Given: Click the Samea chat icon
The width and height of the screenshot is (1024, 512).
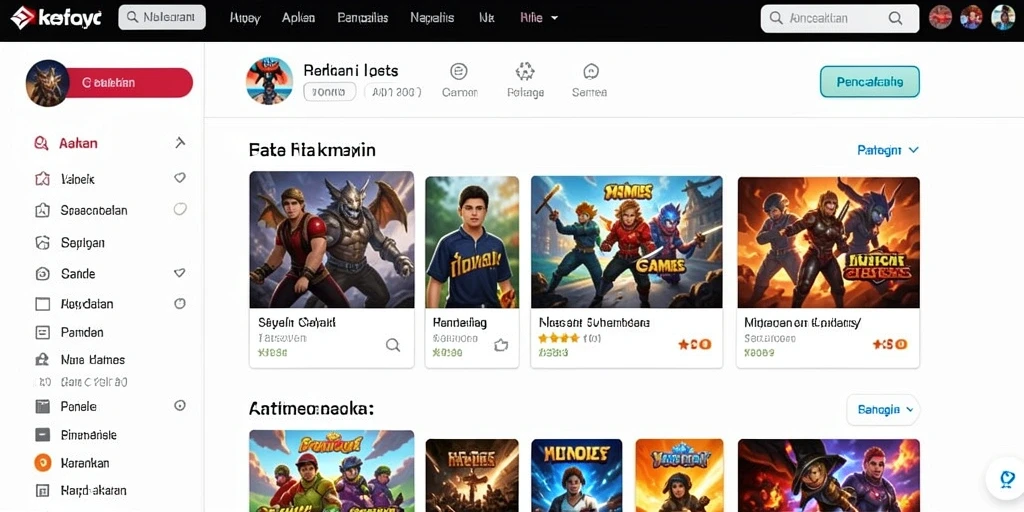Looking at the screenshot, I should (x=591, y=71).
